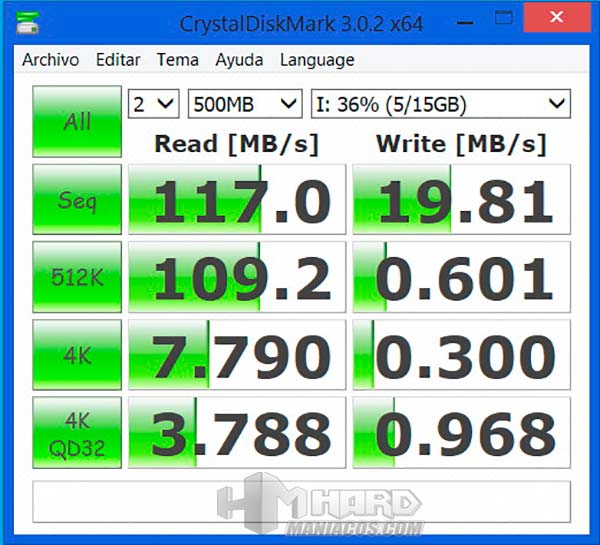The image size is (600, 545).
Task: Open the test count dropdown showing 2
Action: point(153,104)
